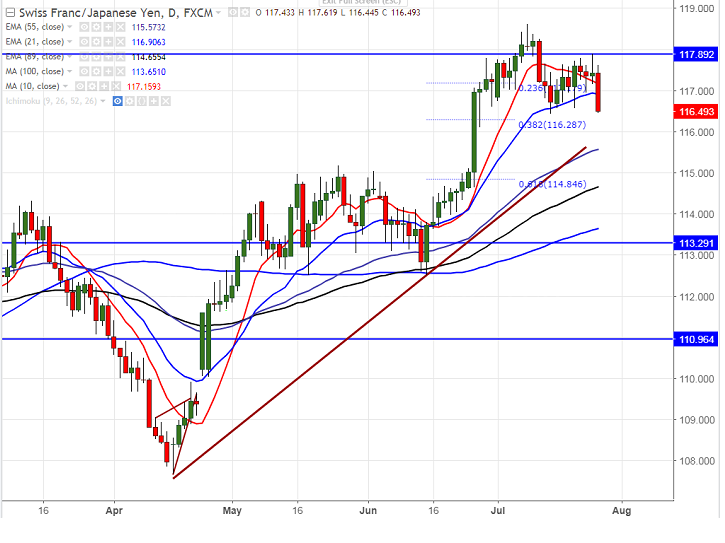Toggle eye icon for EMA (21, close)
725x543 pixels.
pos(84,42)
